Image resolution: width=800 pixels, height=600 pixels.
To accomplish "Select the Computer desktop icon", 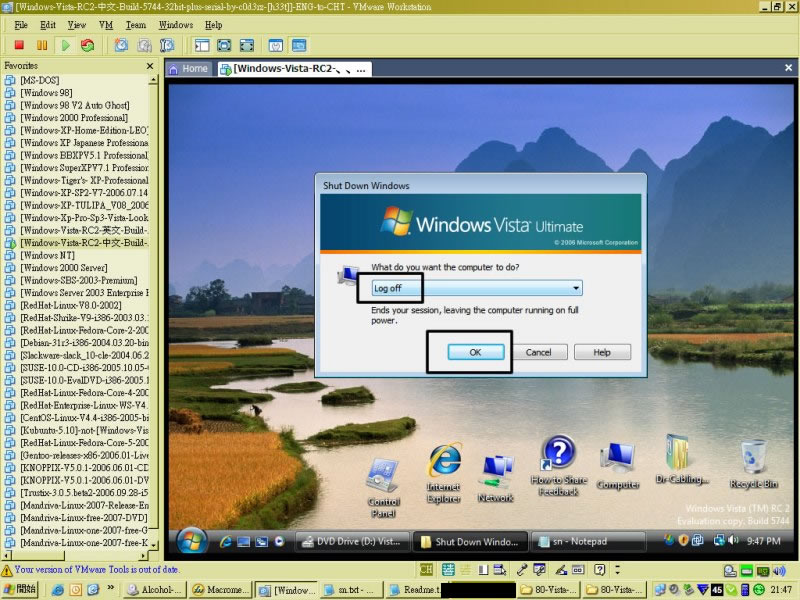I will tap(618, 466).
